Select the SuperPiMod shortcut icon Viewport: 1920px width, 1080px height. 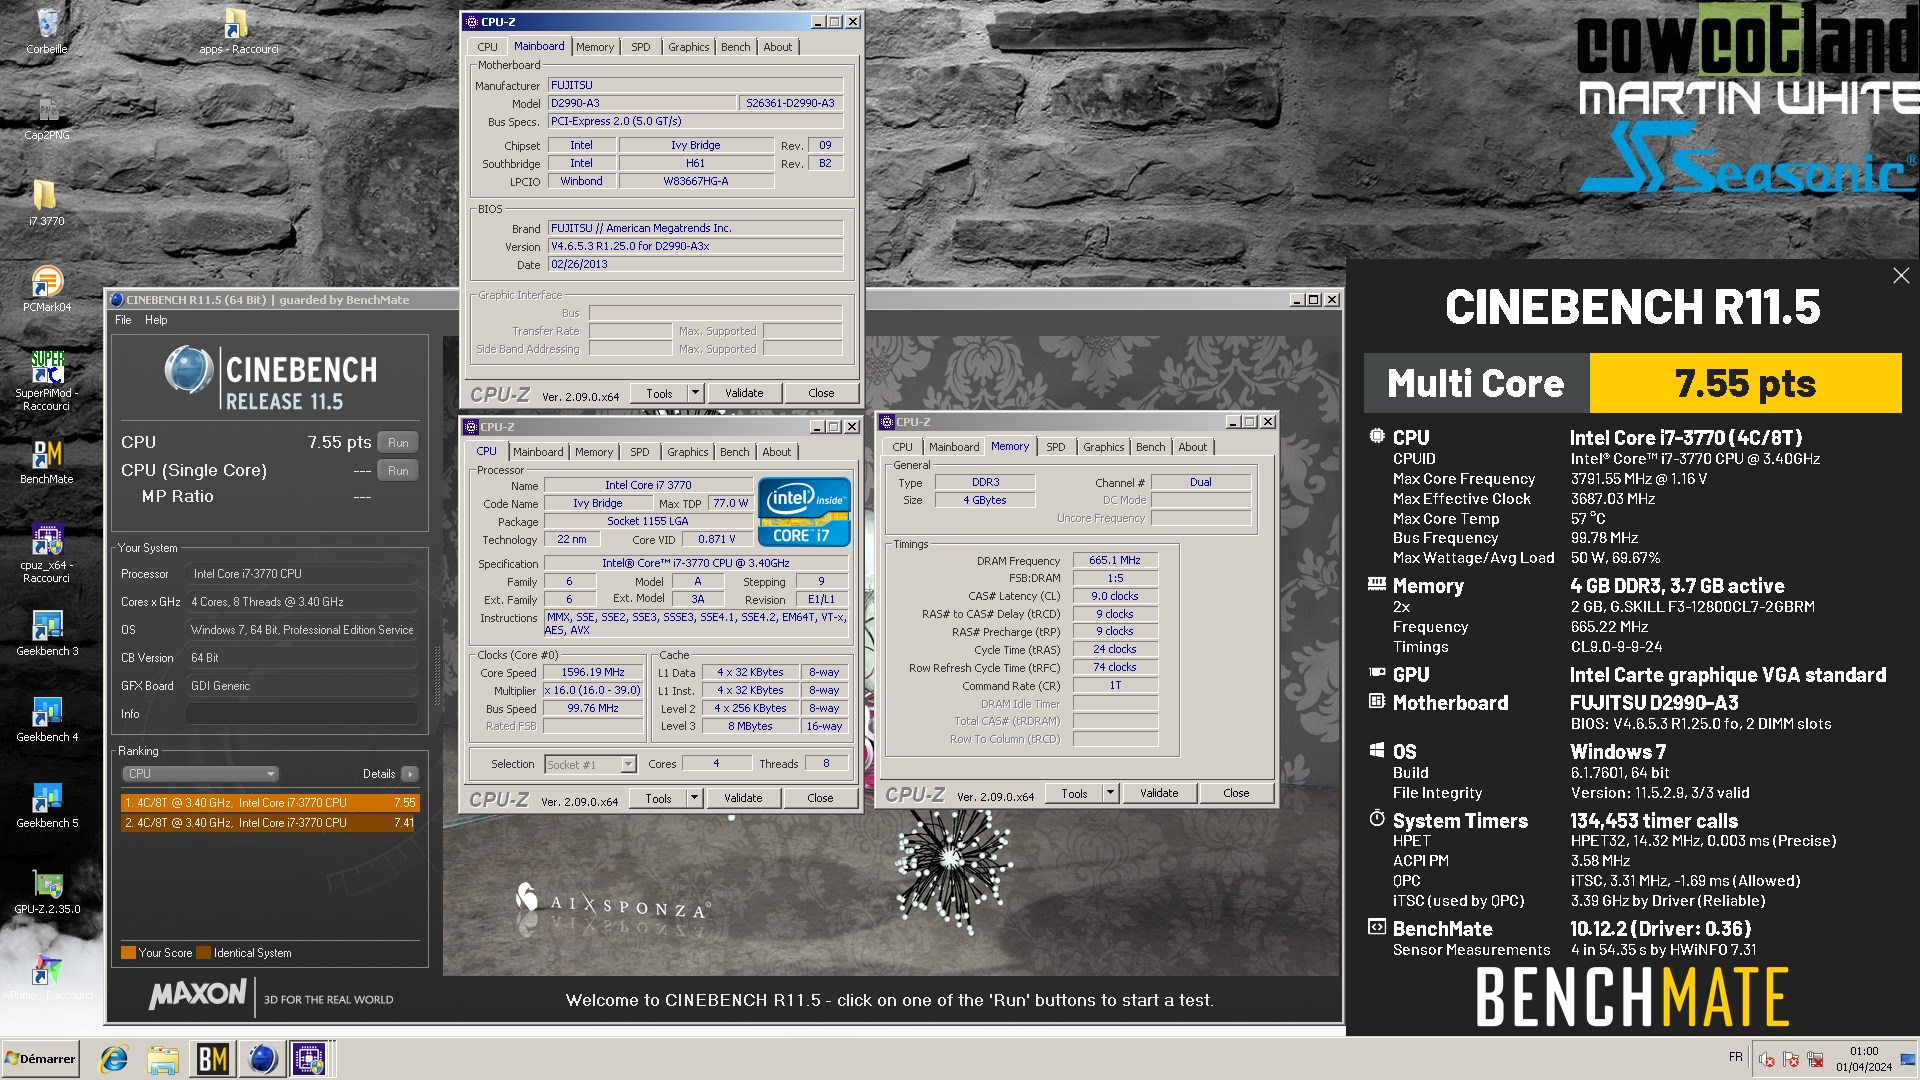(47, 380)
